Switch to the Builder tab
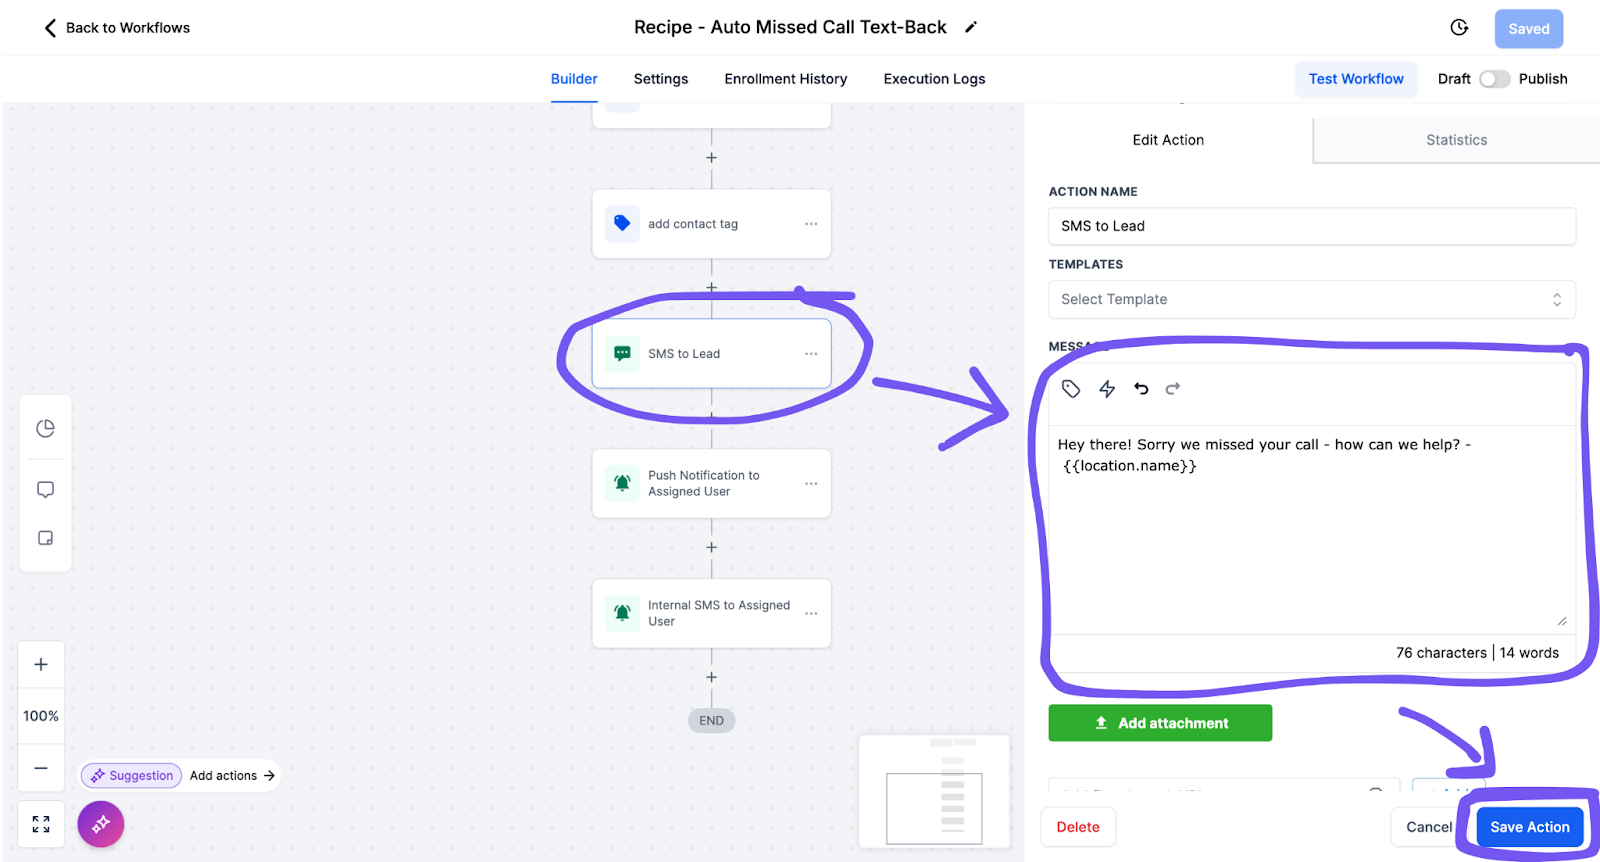 coord(574,79)
